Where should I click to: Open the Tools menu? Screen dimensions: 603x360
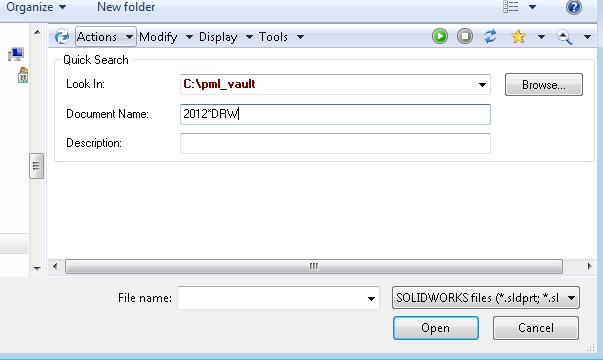click(x=281, y=37)
